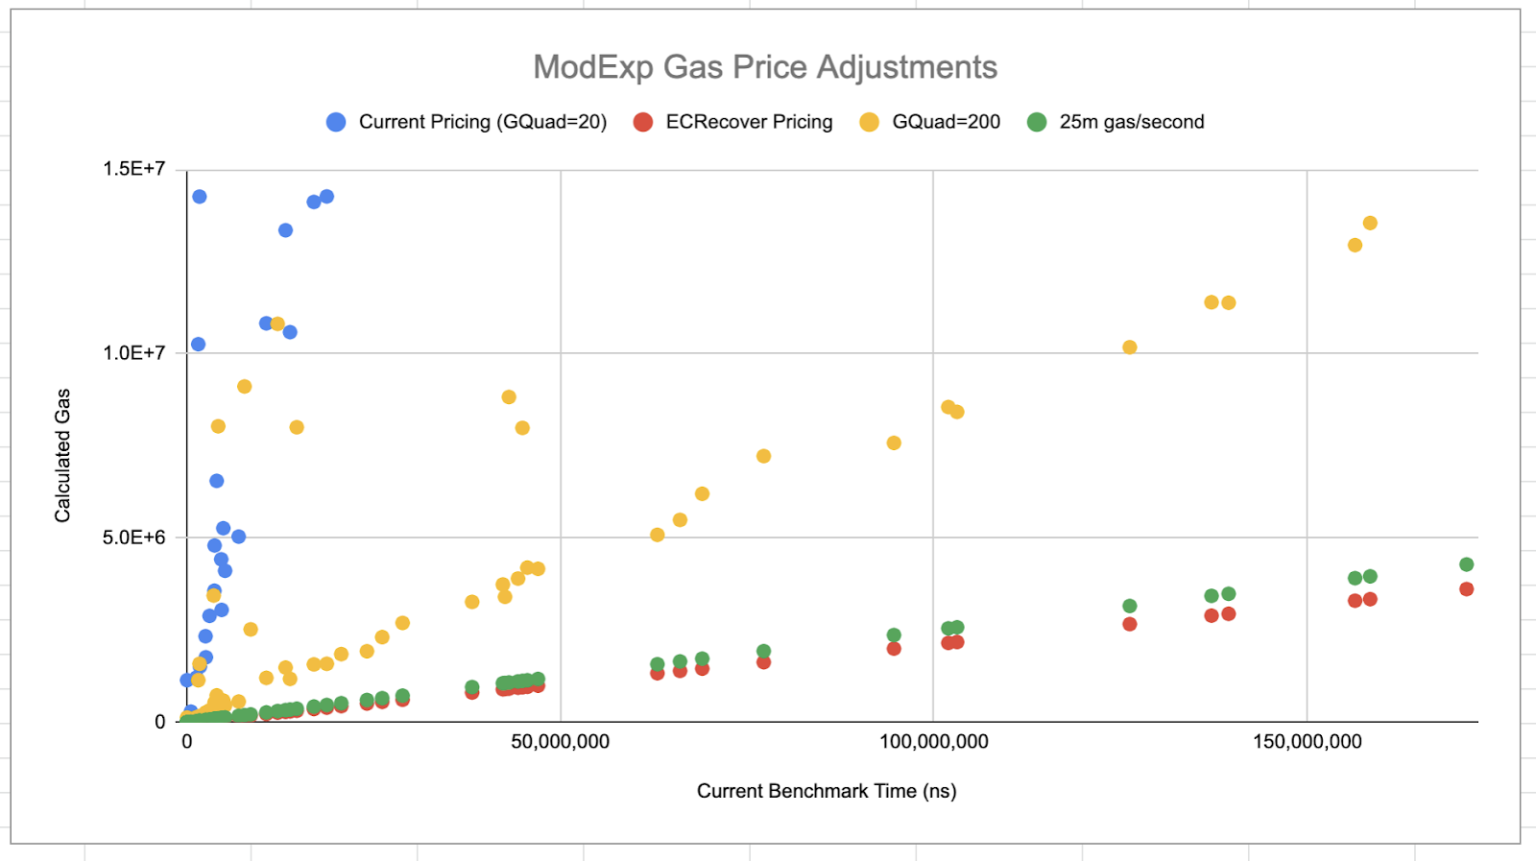Viewport: 1536px width, 861px height.
Task: Click the 5.0E+6 vertical axis label
Action: click(x=134, y=538)
